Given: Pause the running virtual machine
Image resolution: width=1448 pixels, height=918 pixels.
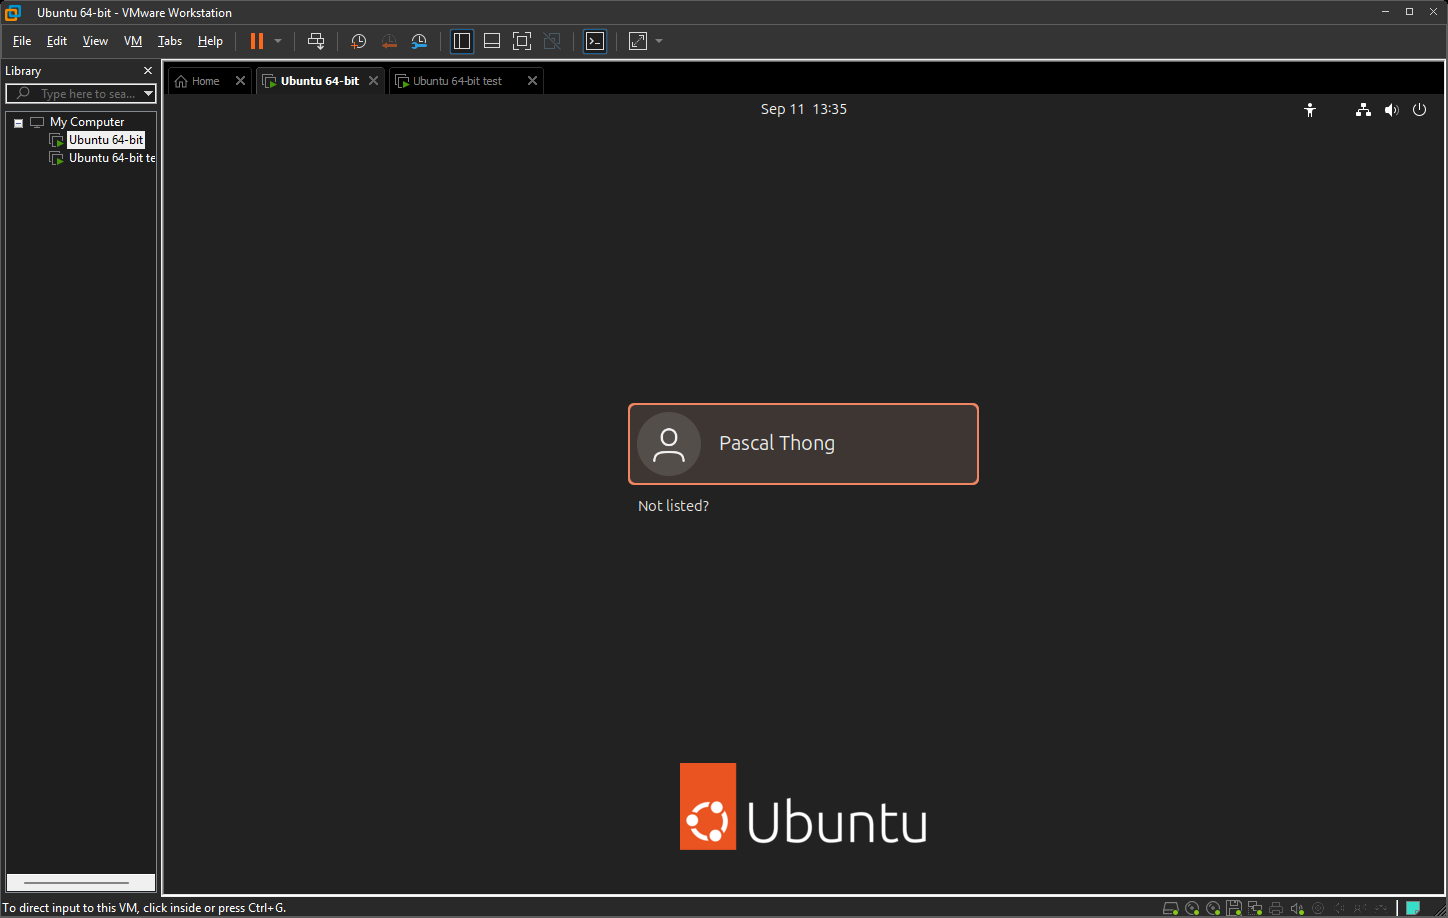Looking at the screenshot, I should coord(257,41).
